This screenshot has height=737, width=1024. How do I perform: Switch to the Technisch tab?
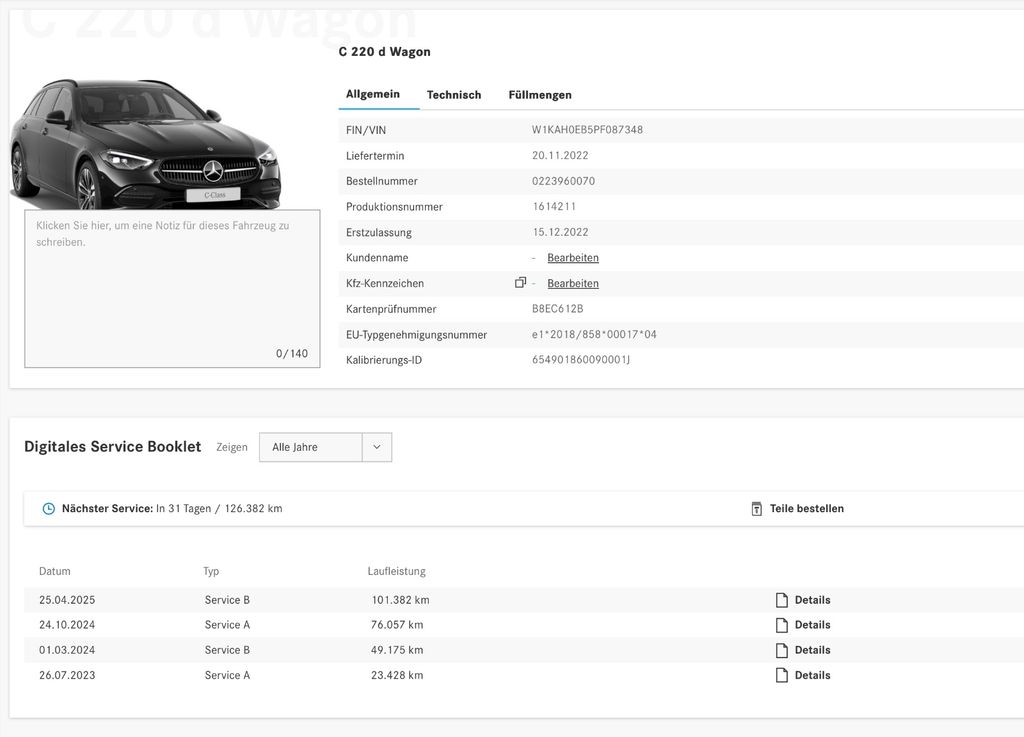pyautogui.click(x=454, y=95)
